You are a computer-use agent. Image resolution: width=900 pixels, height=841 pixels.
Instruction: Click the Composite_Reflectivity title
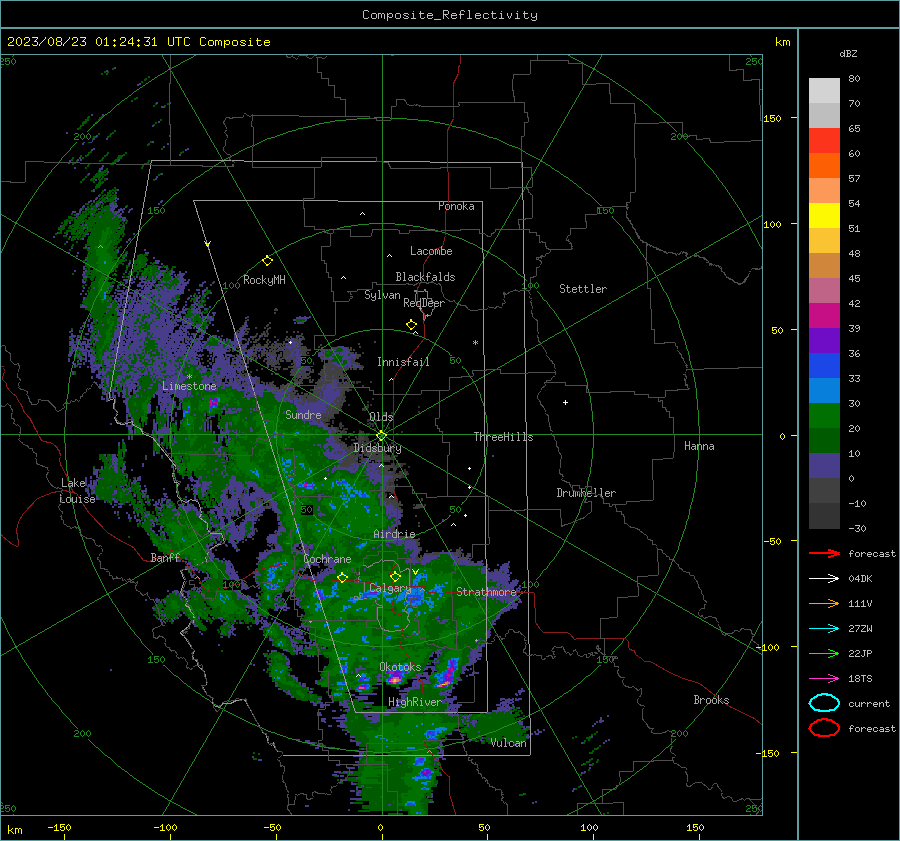450,15
